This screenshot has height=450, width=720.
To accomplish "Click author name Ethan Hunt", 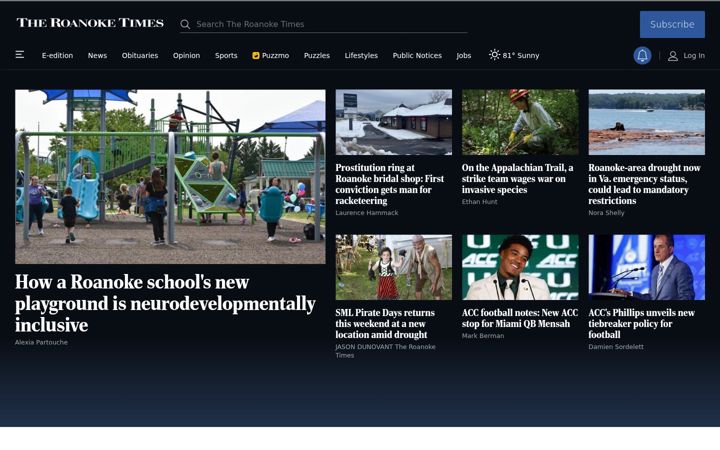I will 479,202.
